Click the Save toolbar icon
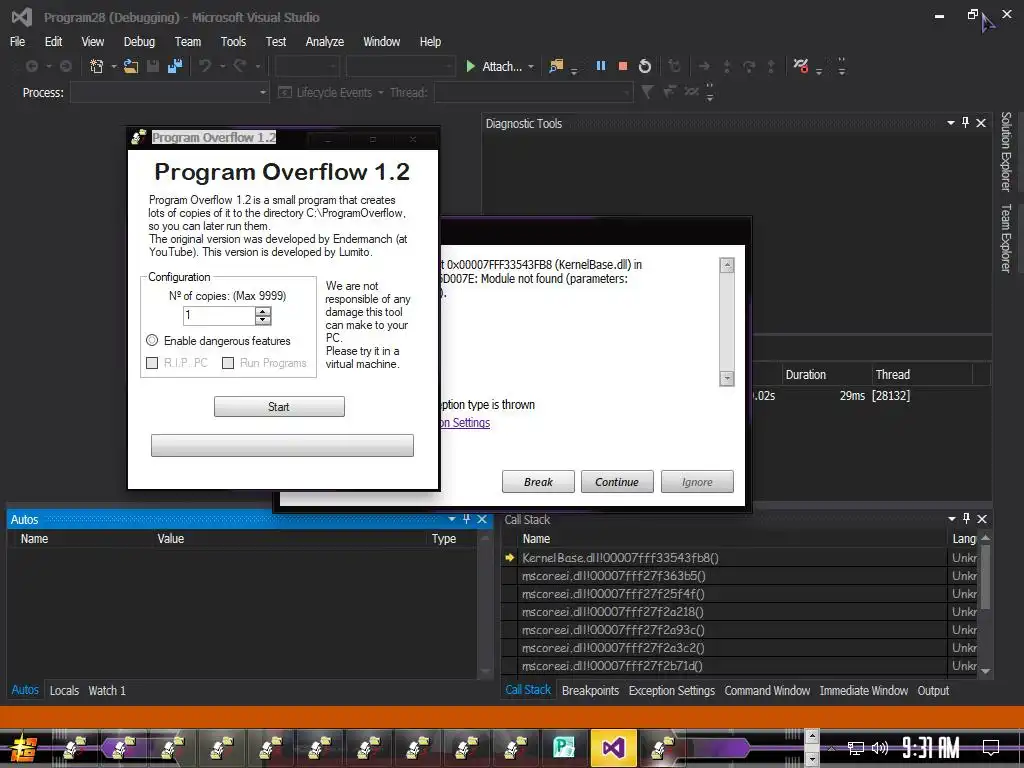 [x=153, y=66]
